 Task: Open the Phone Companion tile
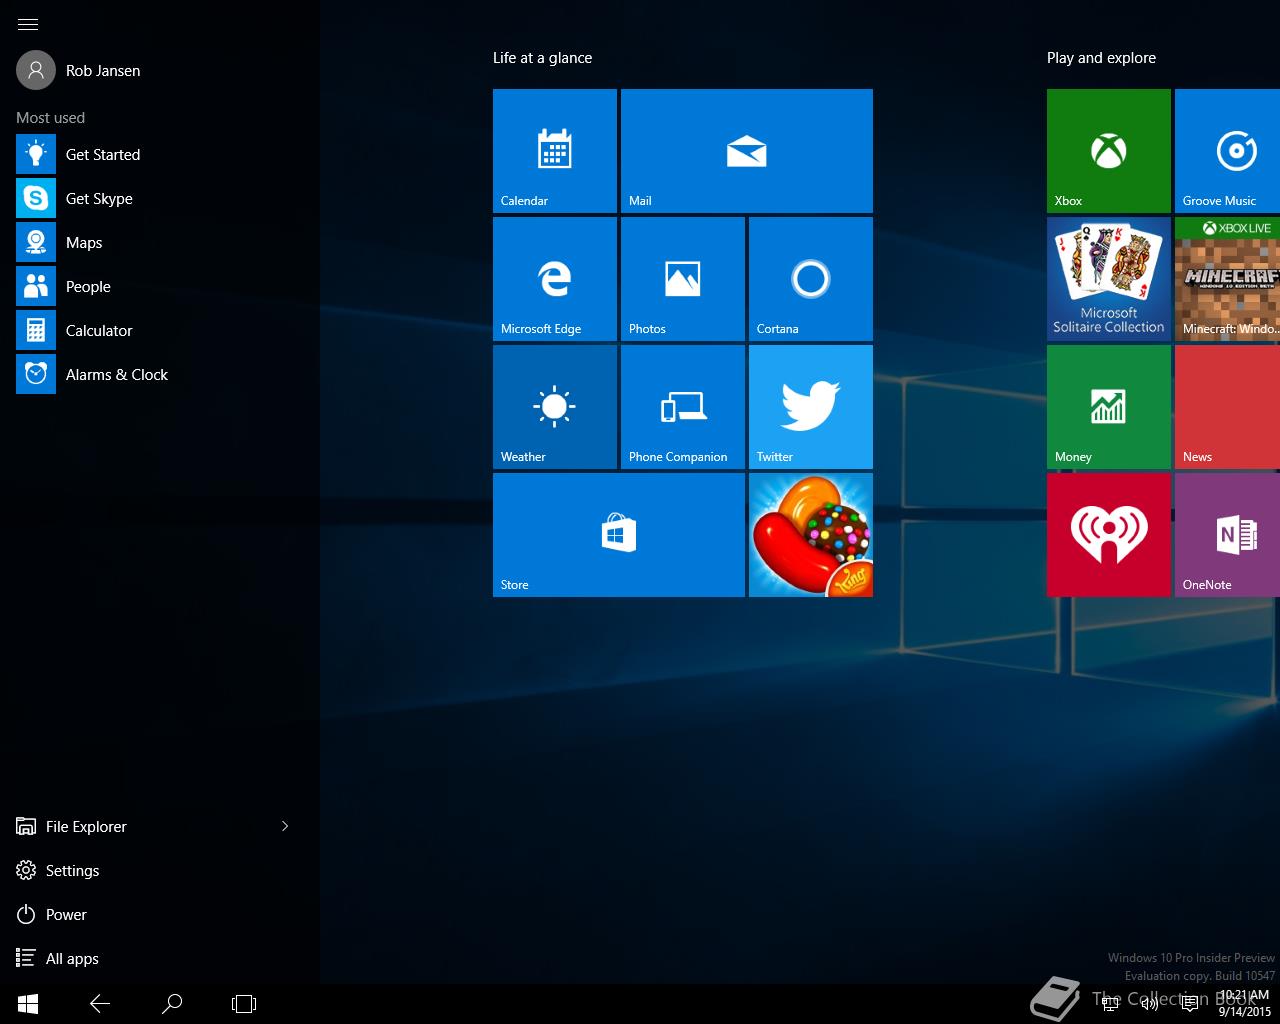(x=683, y=407)
